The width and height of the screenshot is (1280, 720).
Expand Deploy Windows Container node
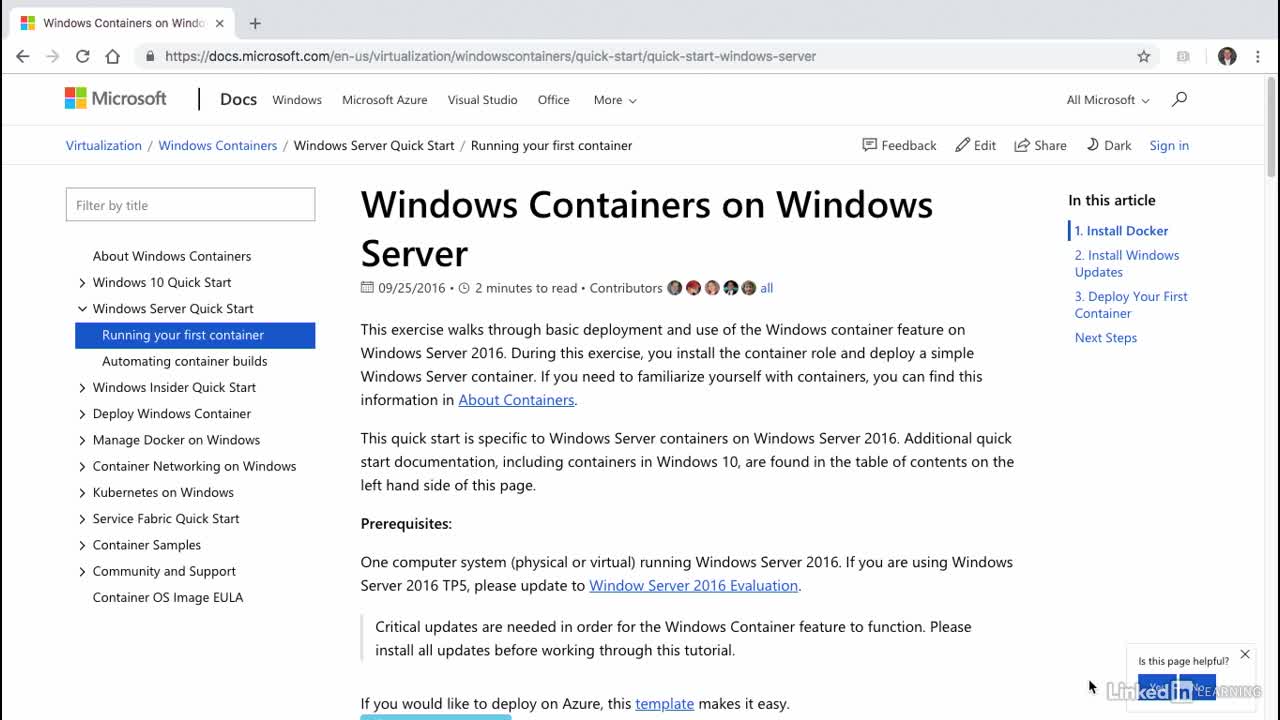pos(82,414)
